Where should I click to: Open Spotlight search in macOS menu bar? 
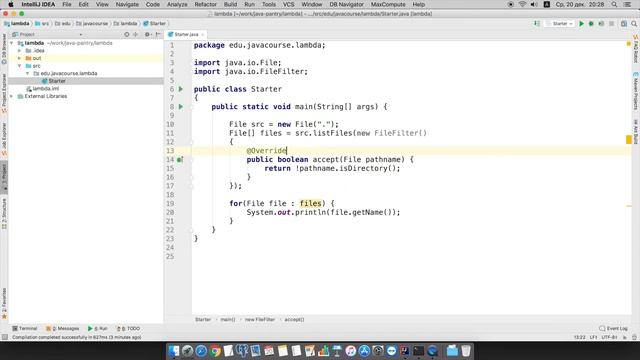pyautogui.click(x=614, y=4)
